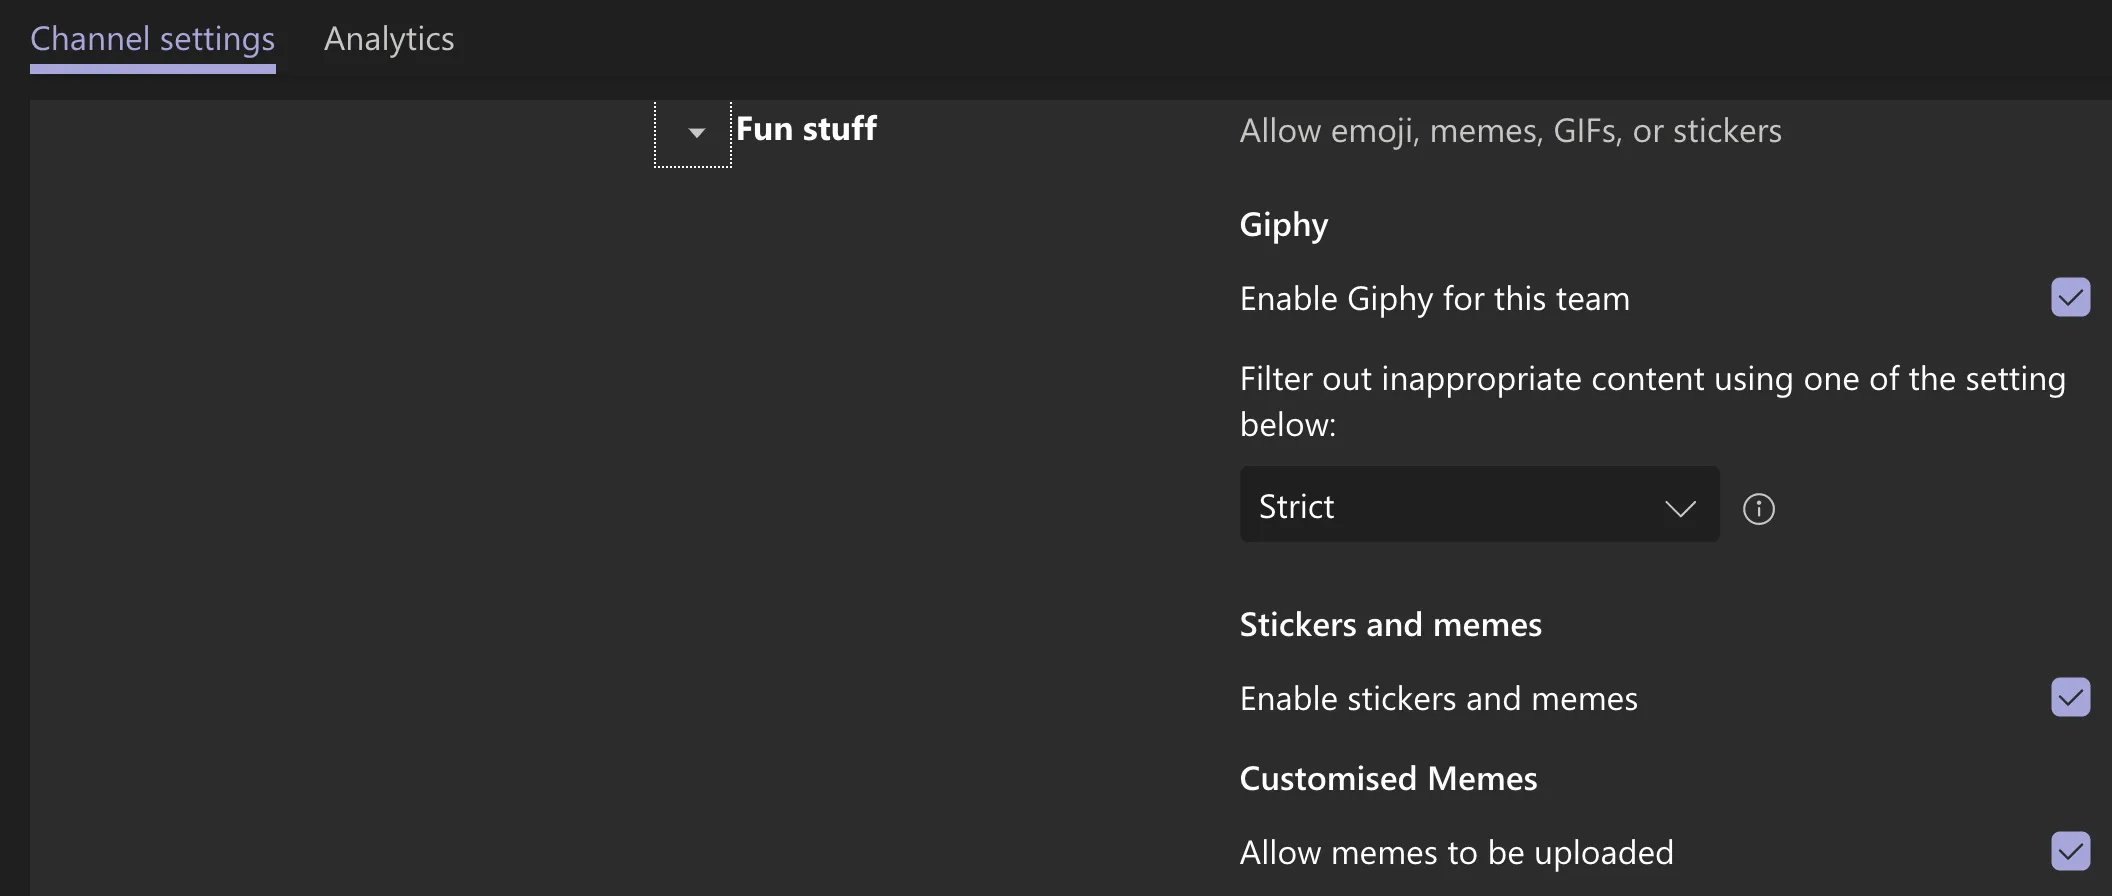Click the Fun stuff section heading
This screenshot has height=896, width=2112.
click(806, 128)
